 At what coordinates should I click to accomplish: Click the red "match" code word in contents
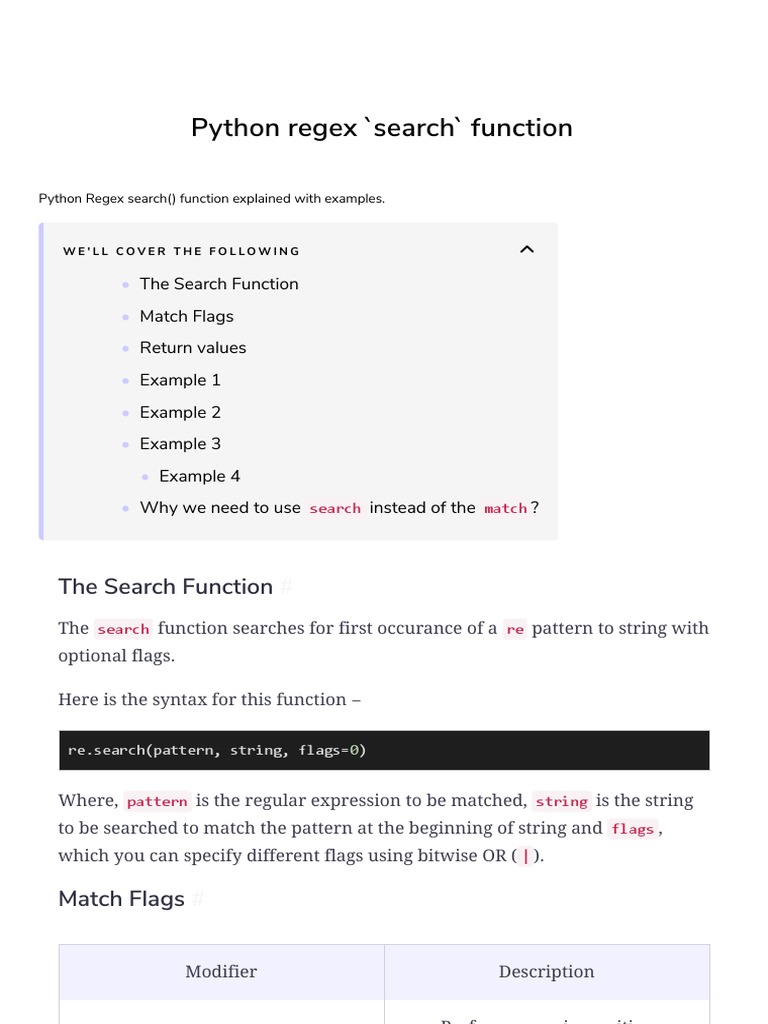pyautogui.click(x=505, y=509)
